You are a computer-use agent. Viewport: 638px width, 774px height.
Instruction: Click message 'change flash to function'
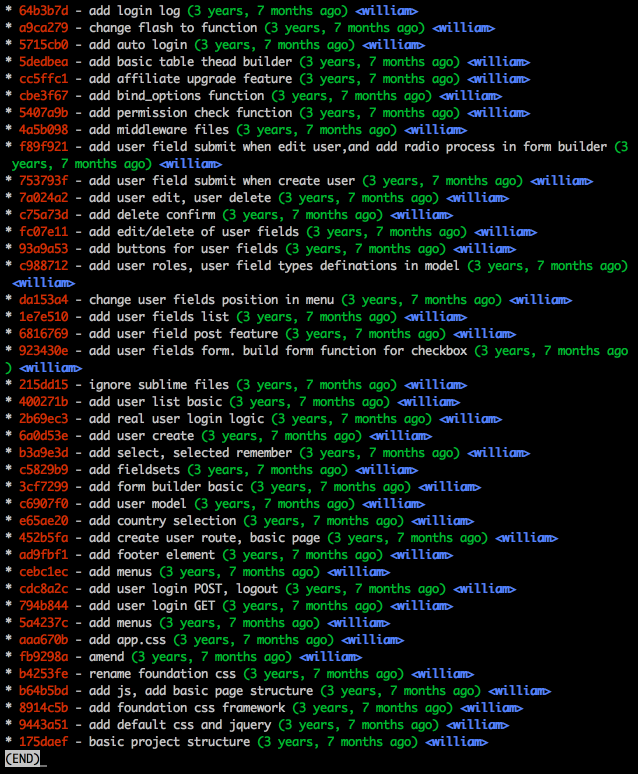click(x=173, y=28)
